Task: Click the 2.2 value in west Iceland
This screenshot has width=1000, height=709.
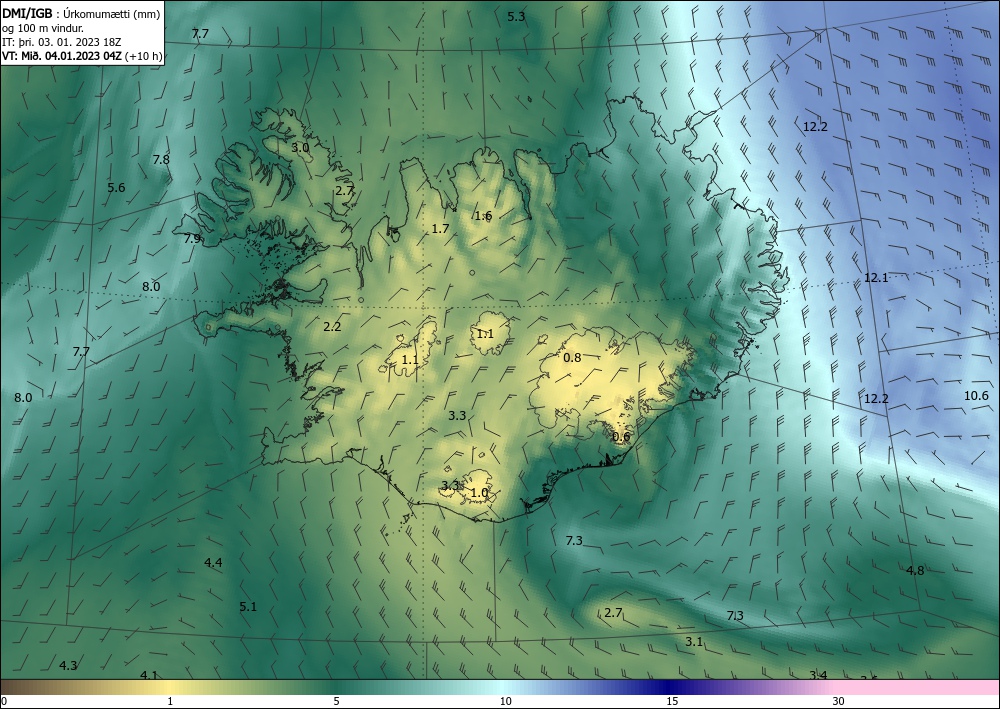Action: click(x=332, y=326)
